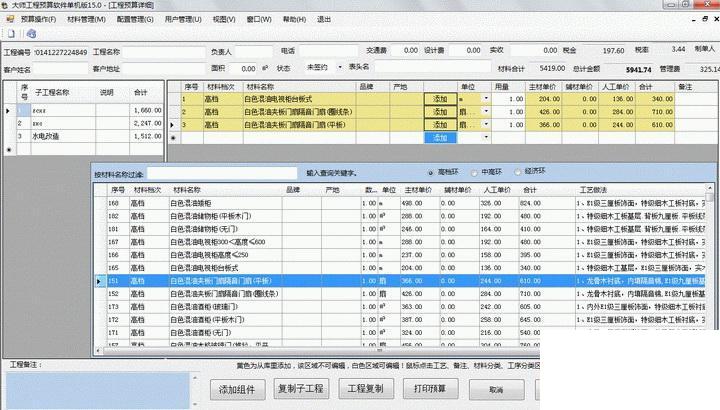The width and height of the screenshot is (720, 410).
Task: Click the 备注 column header in upper table
Action: click(696, 87)
